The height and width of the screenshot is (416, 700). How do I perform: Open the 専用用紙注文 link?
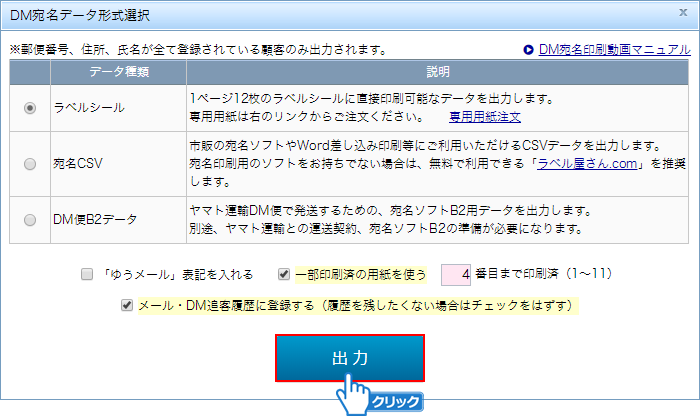tap(485, 117)
